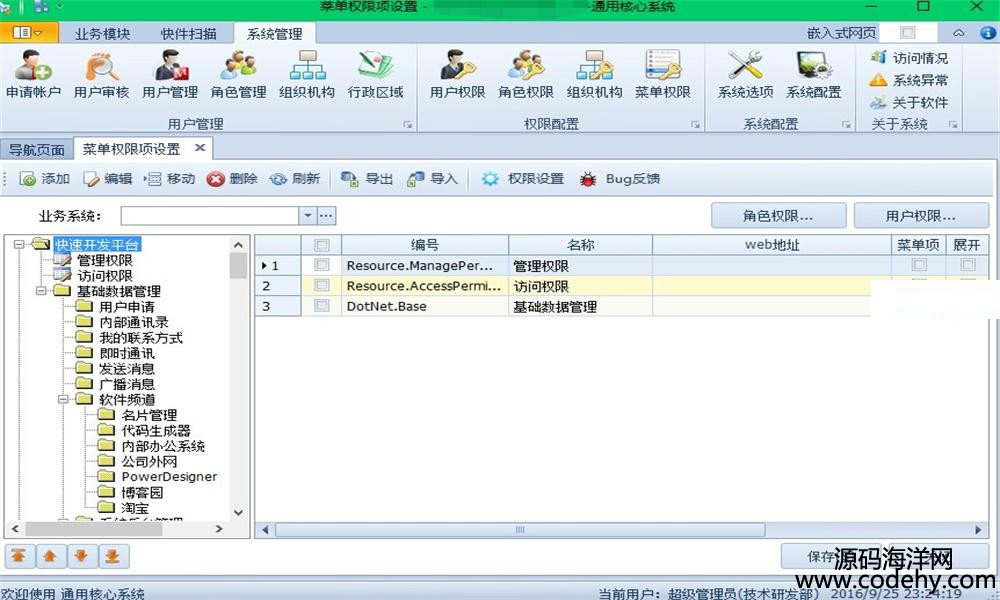Move item up one arrow button
Viewport: 1000px width, 600px height.
click(x=50, y=557)
